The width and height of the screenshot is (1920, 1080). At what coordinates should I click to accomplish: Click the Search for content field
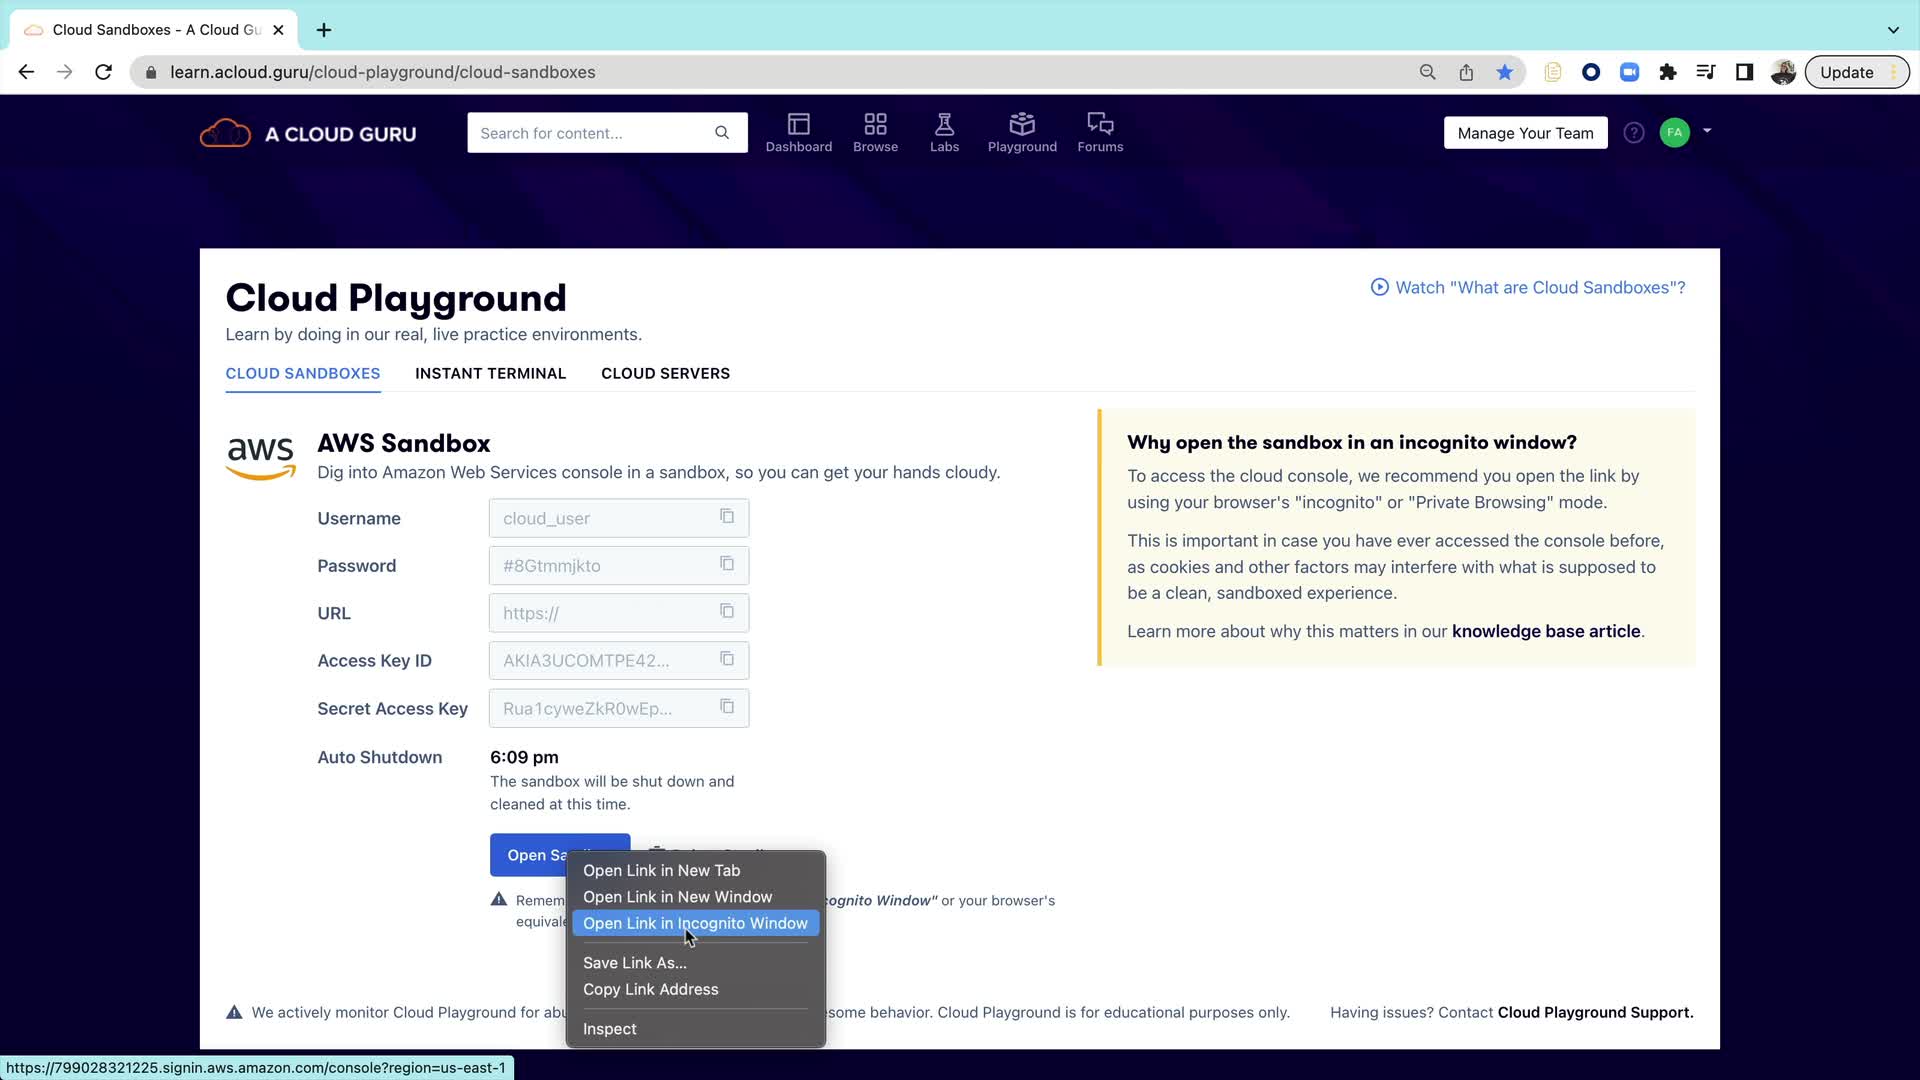[x=590, y=133]
